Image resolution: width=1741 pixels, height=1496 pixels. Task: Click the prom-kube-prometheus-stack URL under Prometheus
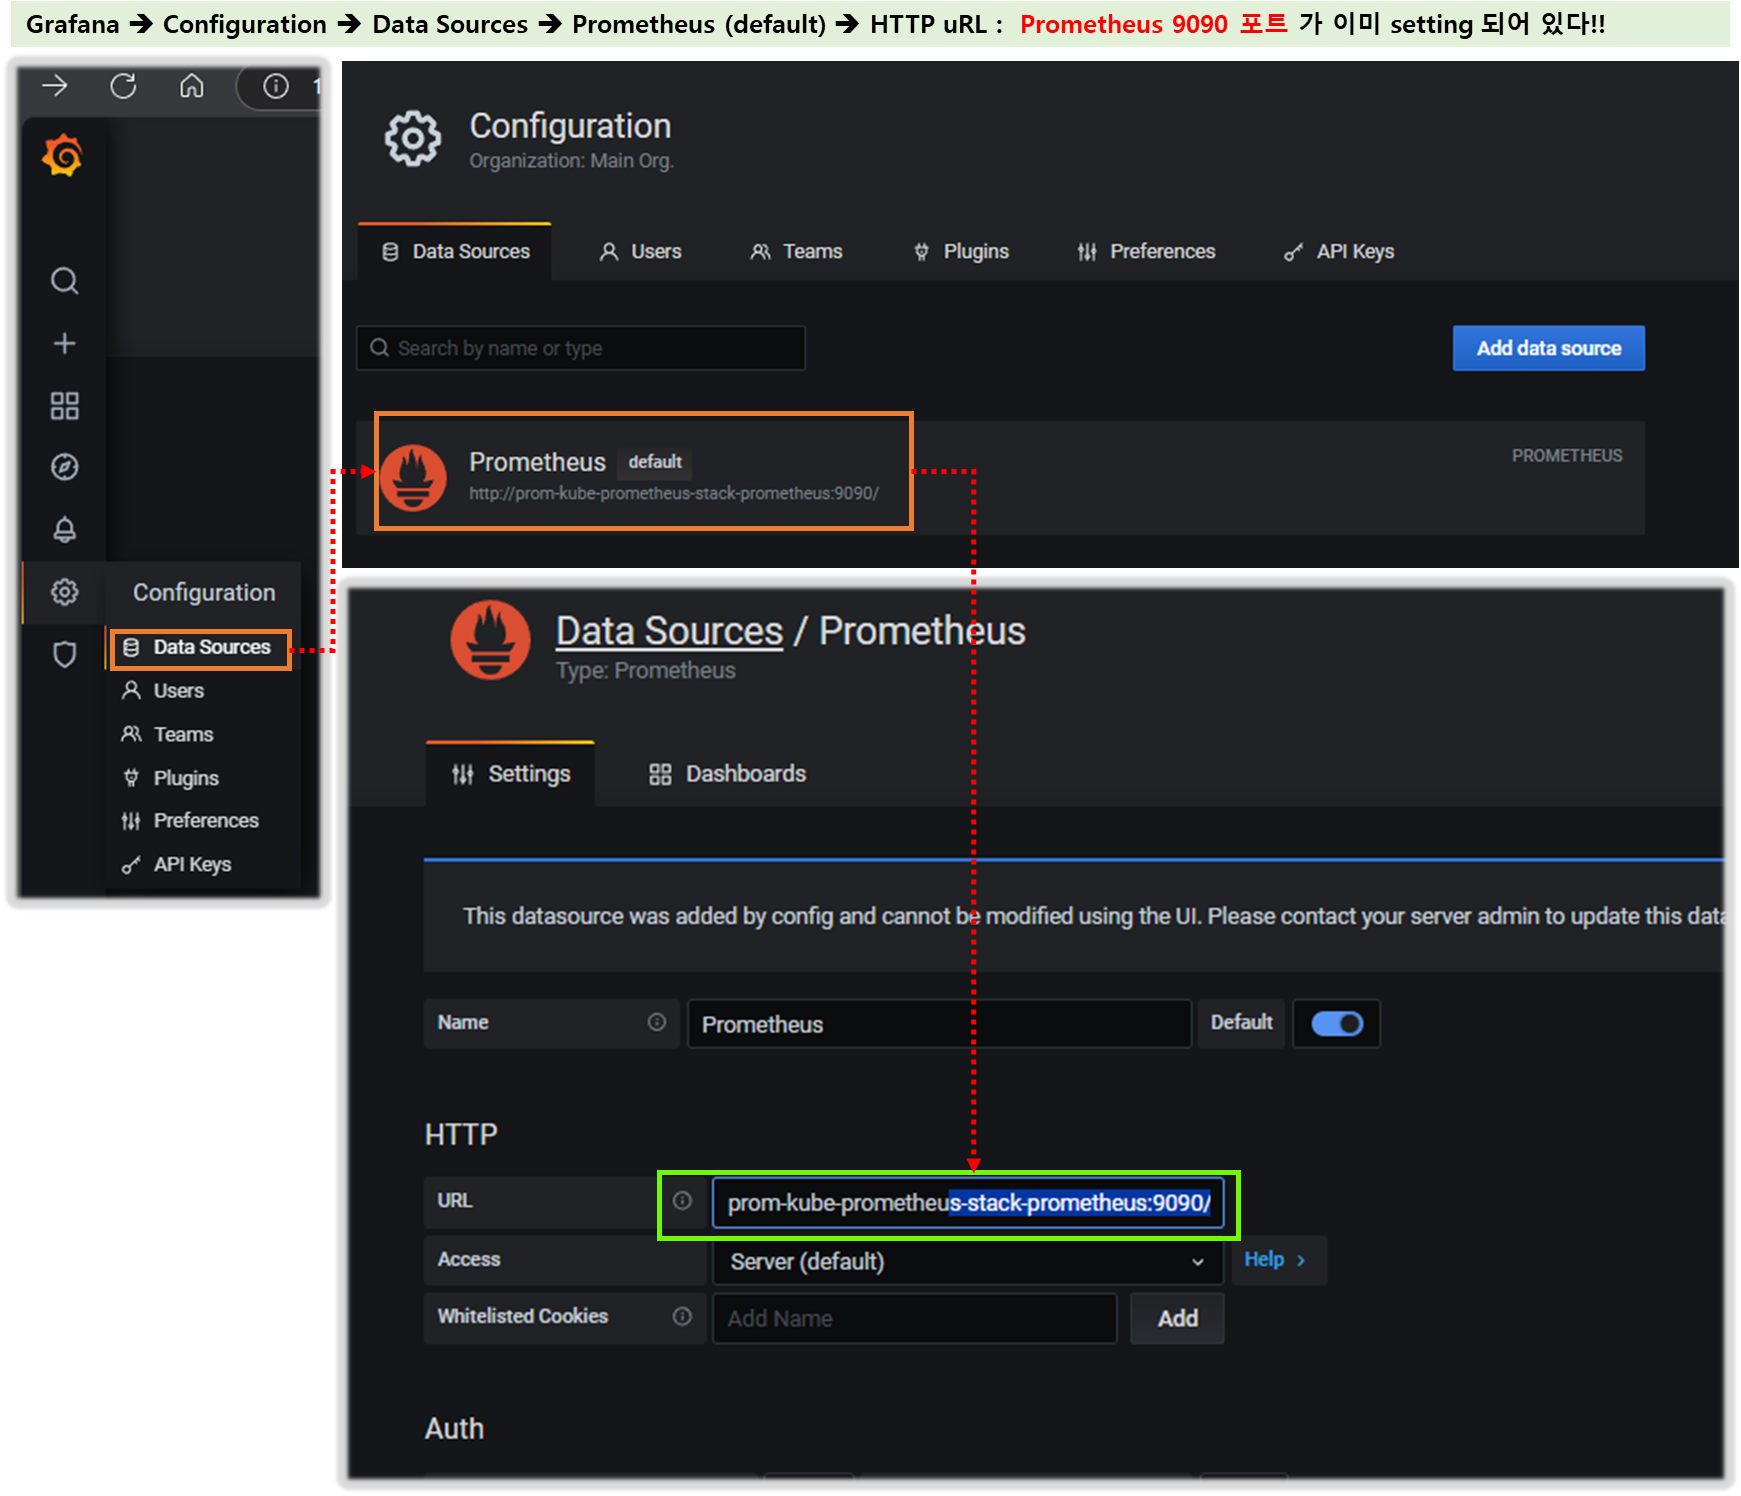point(674,493)
